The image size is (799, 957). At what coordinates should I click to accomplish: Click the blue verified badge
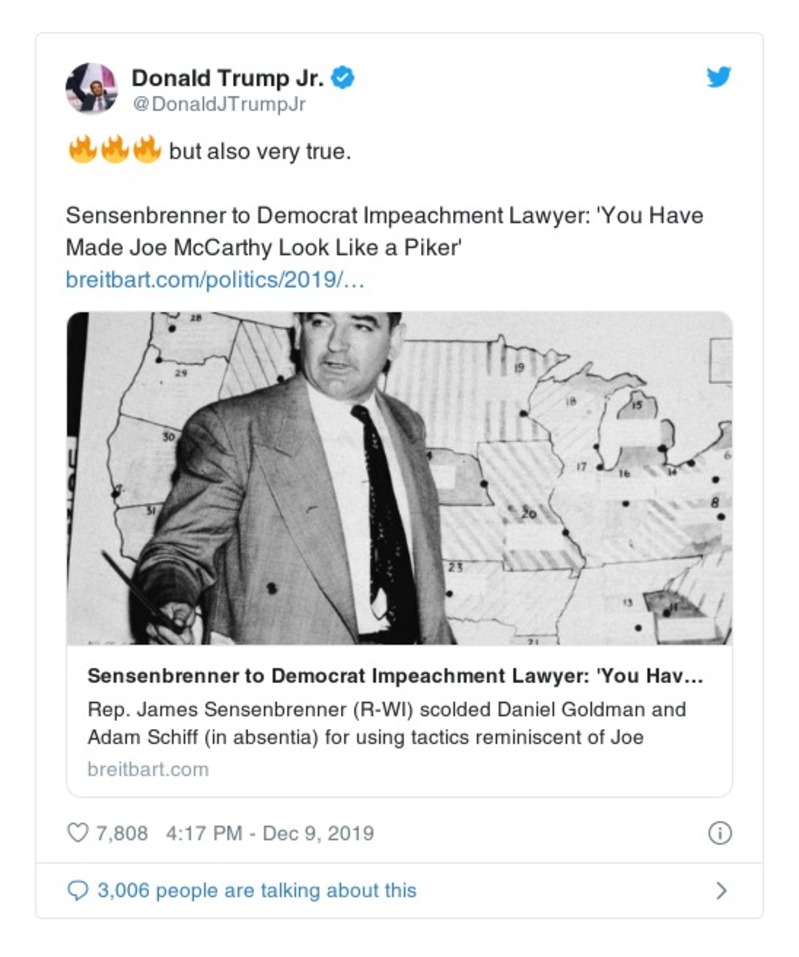[x=343, y=77]
